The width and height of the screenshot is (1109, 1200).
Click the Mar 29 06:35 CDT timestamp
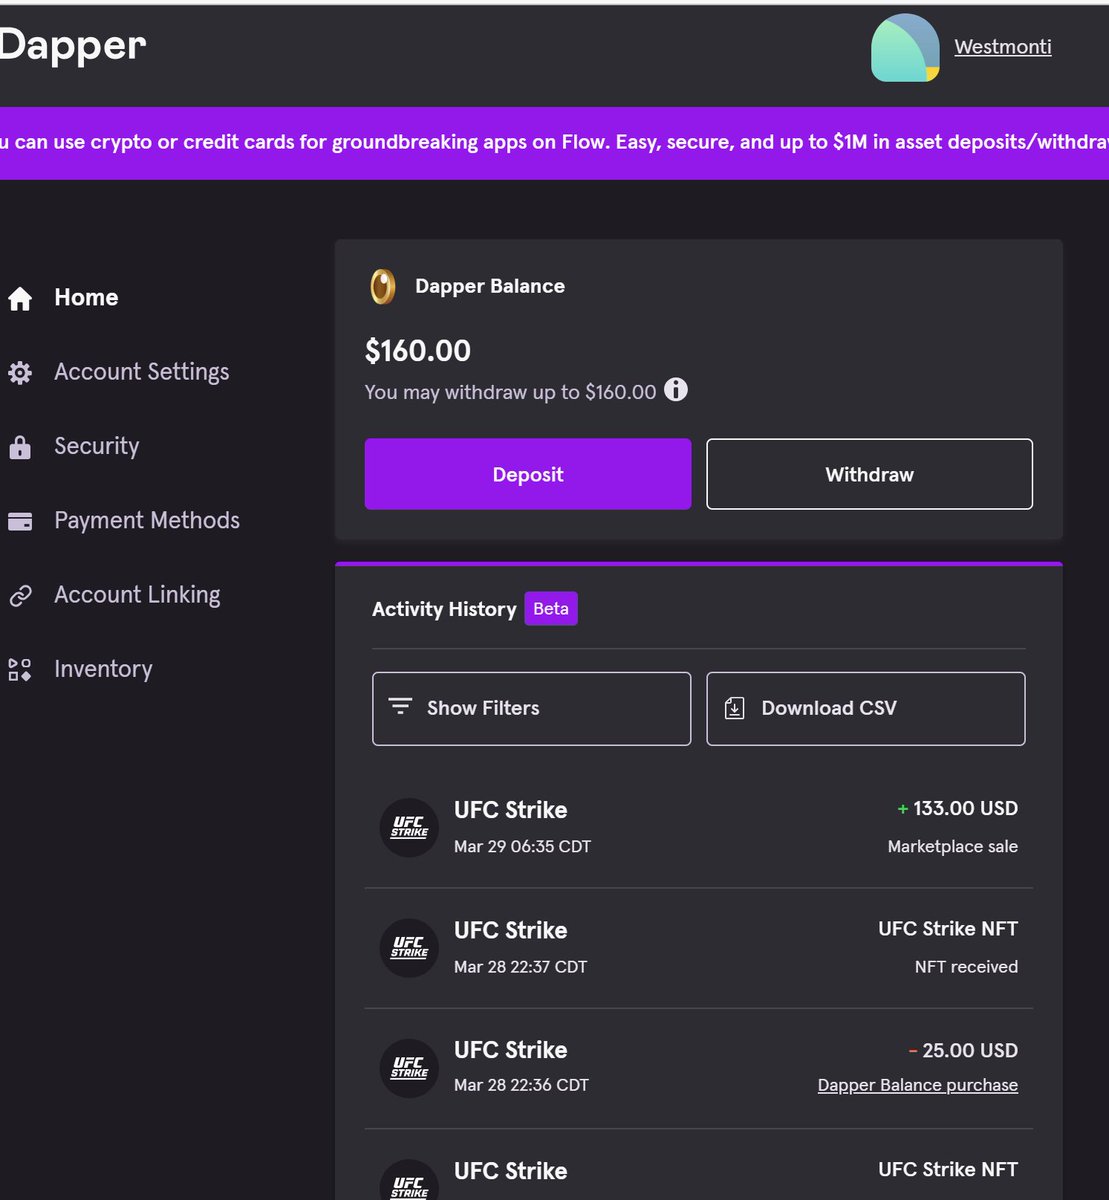coord(522,847)
